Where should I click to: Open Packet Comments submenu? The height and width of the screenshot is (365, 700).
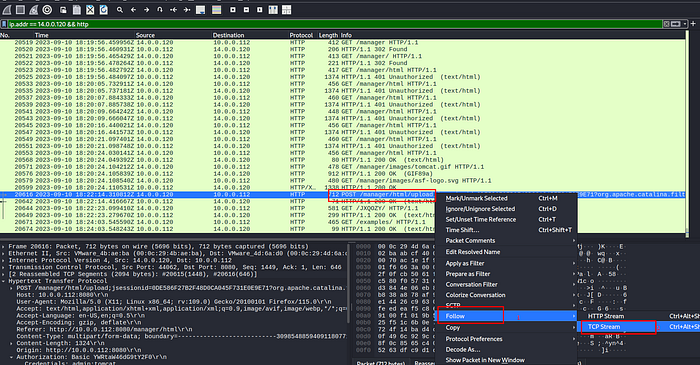click(506, 241)
